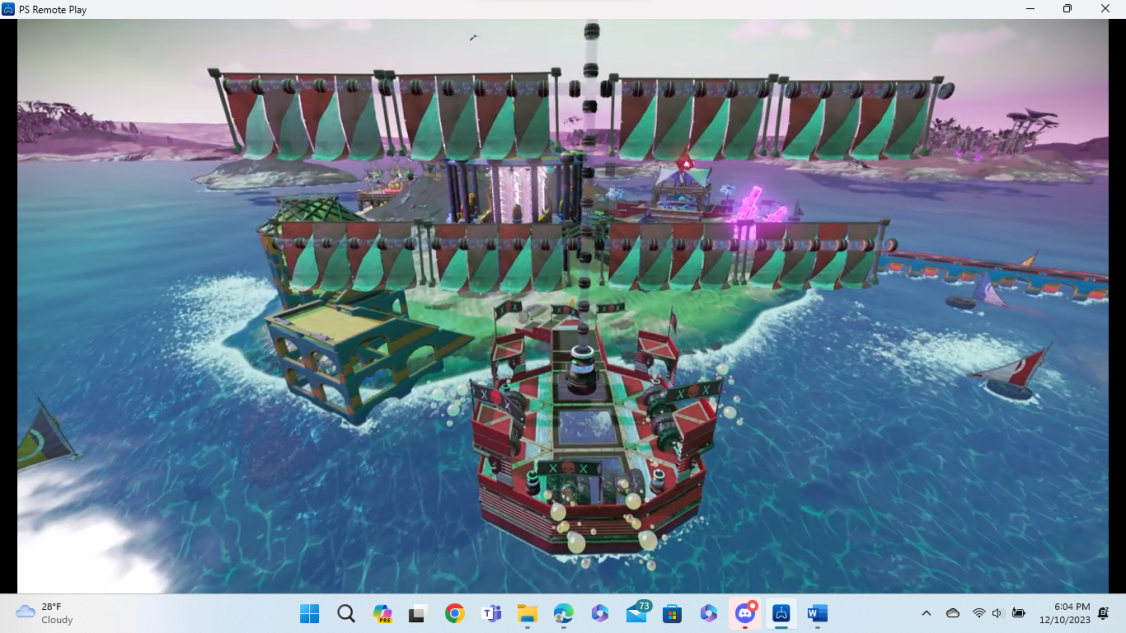Expand the hidden system tray icons
This screenshot has height=633, width=1126.
[926, 613]
